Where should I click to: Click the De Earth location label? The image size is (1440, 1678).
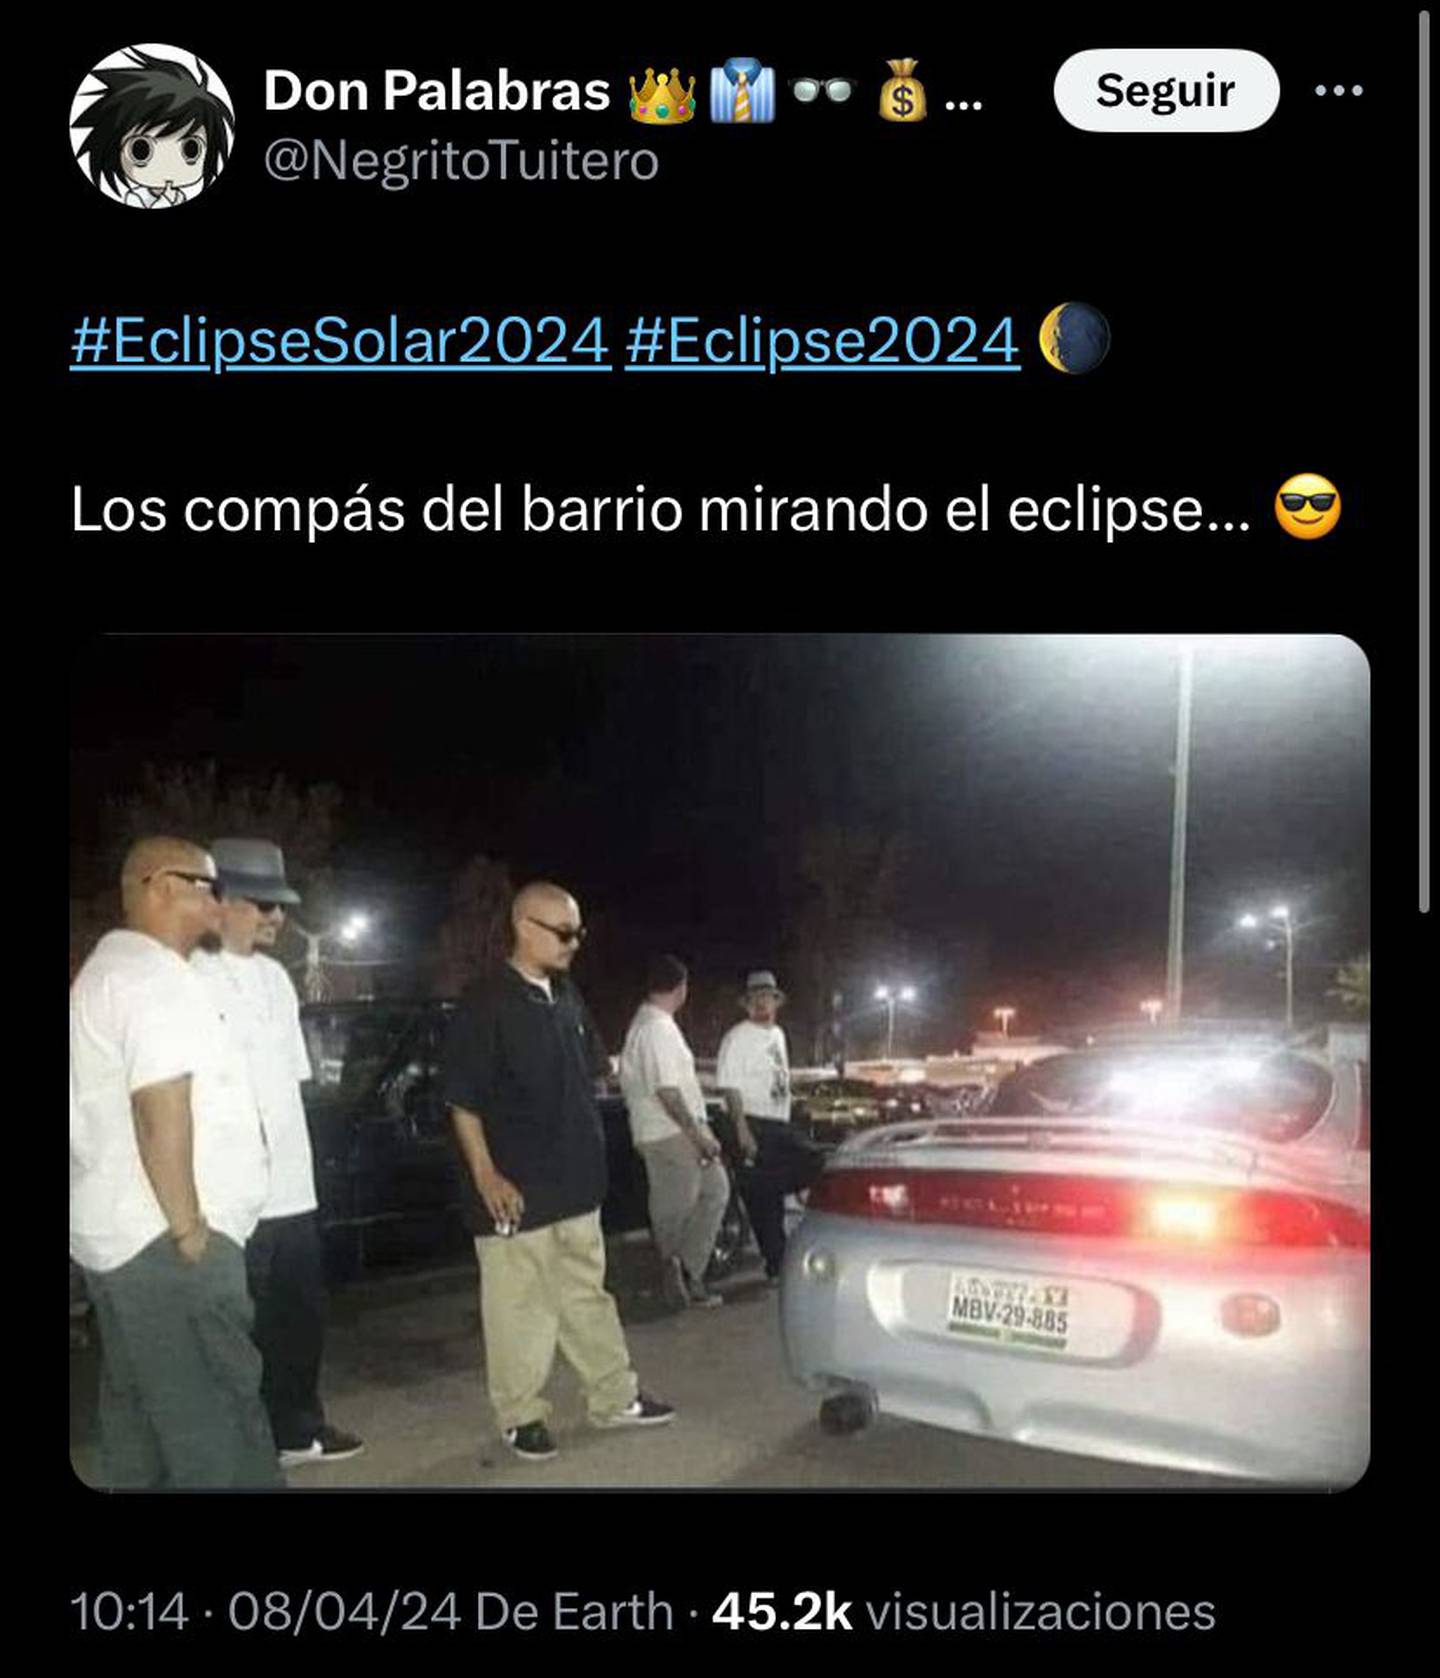pos(573,1611)
